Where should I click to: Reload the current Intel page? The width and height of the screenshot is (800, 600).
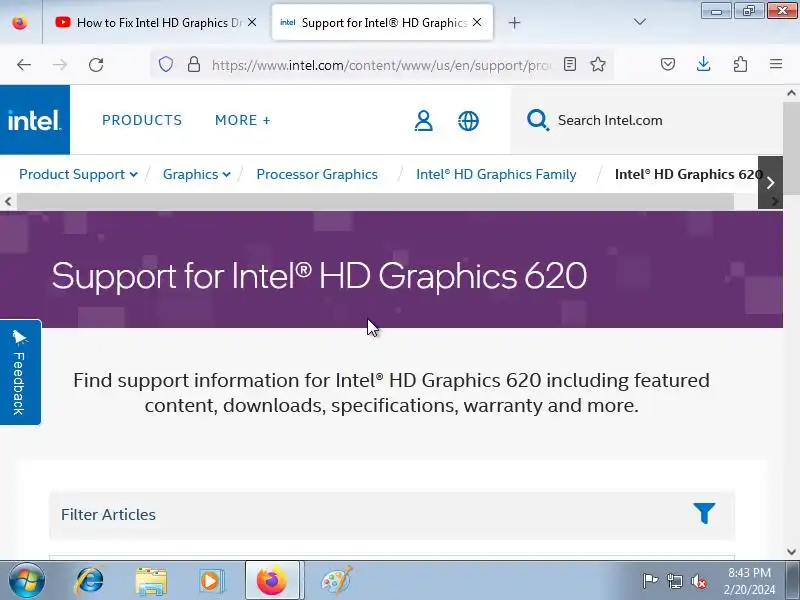tap(96, 65)
